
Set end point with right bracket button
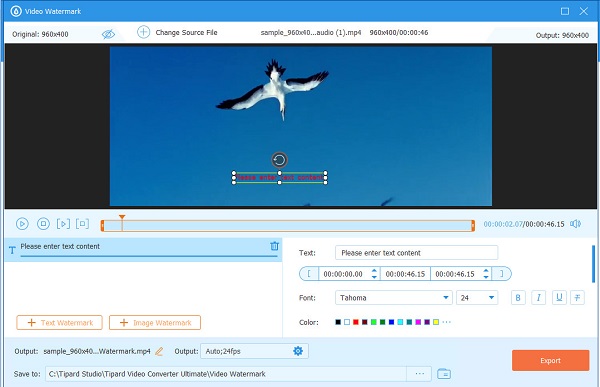[x=501, y=274]
